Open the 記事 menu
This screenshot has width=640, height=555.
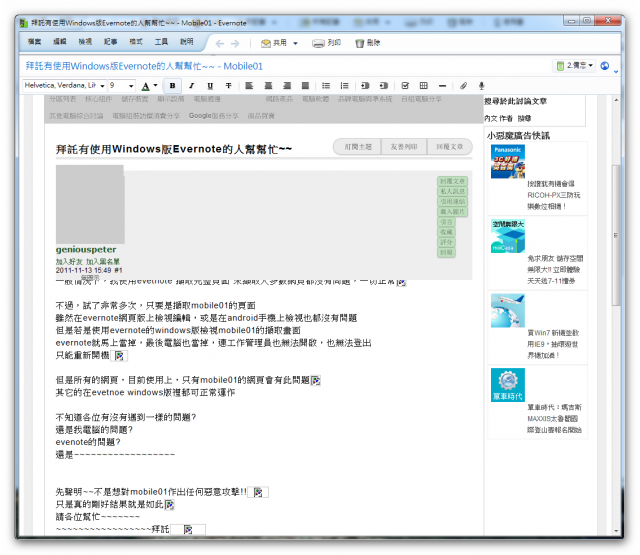(110, 42)
